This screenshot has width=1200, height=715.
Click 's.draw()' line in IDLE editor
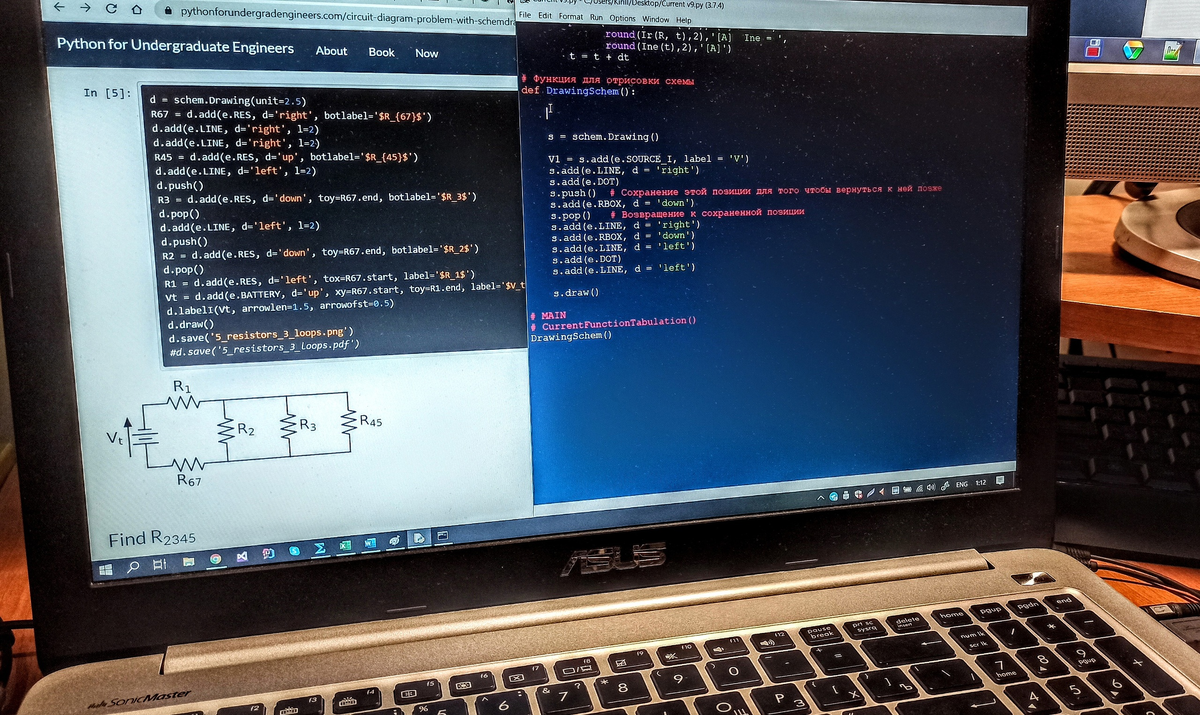coord(575,293)
